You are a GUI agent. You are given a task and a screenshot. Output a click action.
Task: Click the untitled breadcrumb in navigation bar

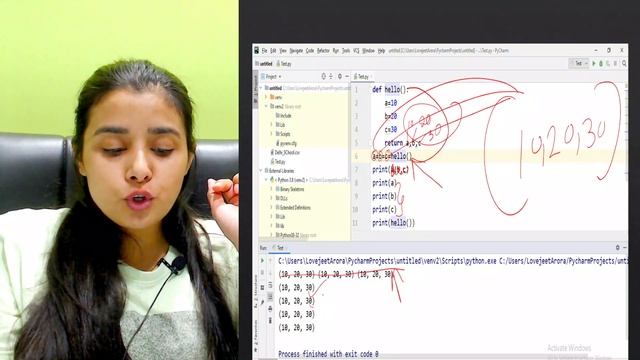[x=264, y=64]
